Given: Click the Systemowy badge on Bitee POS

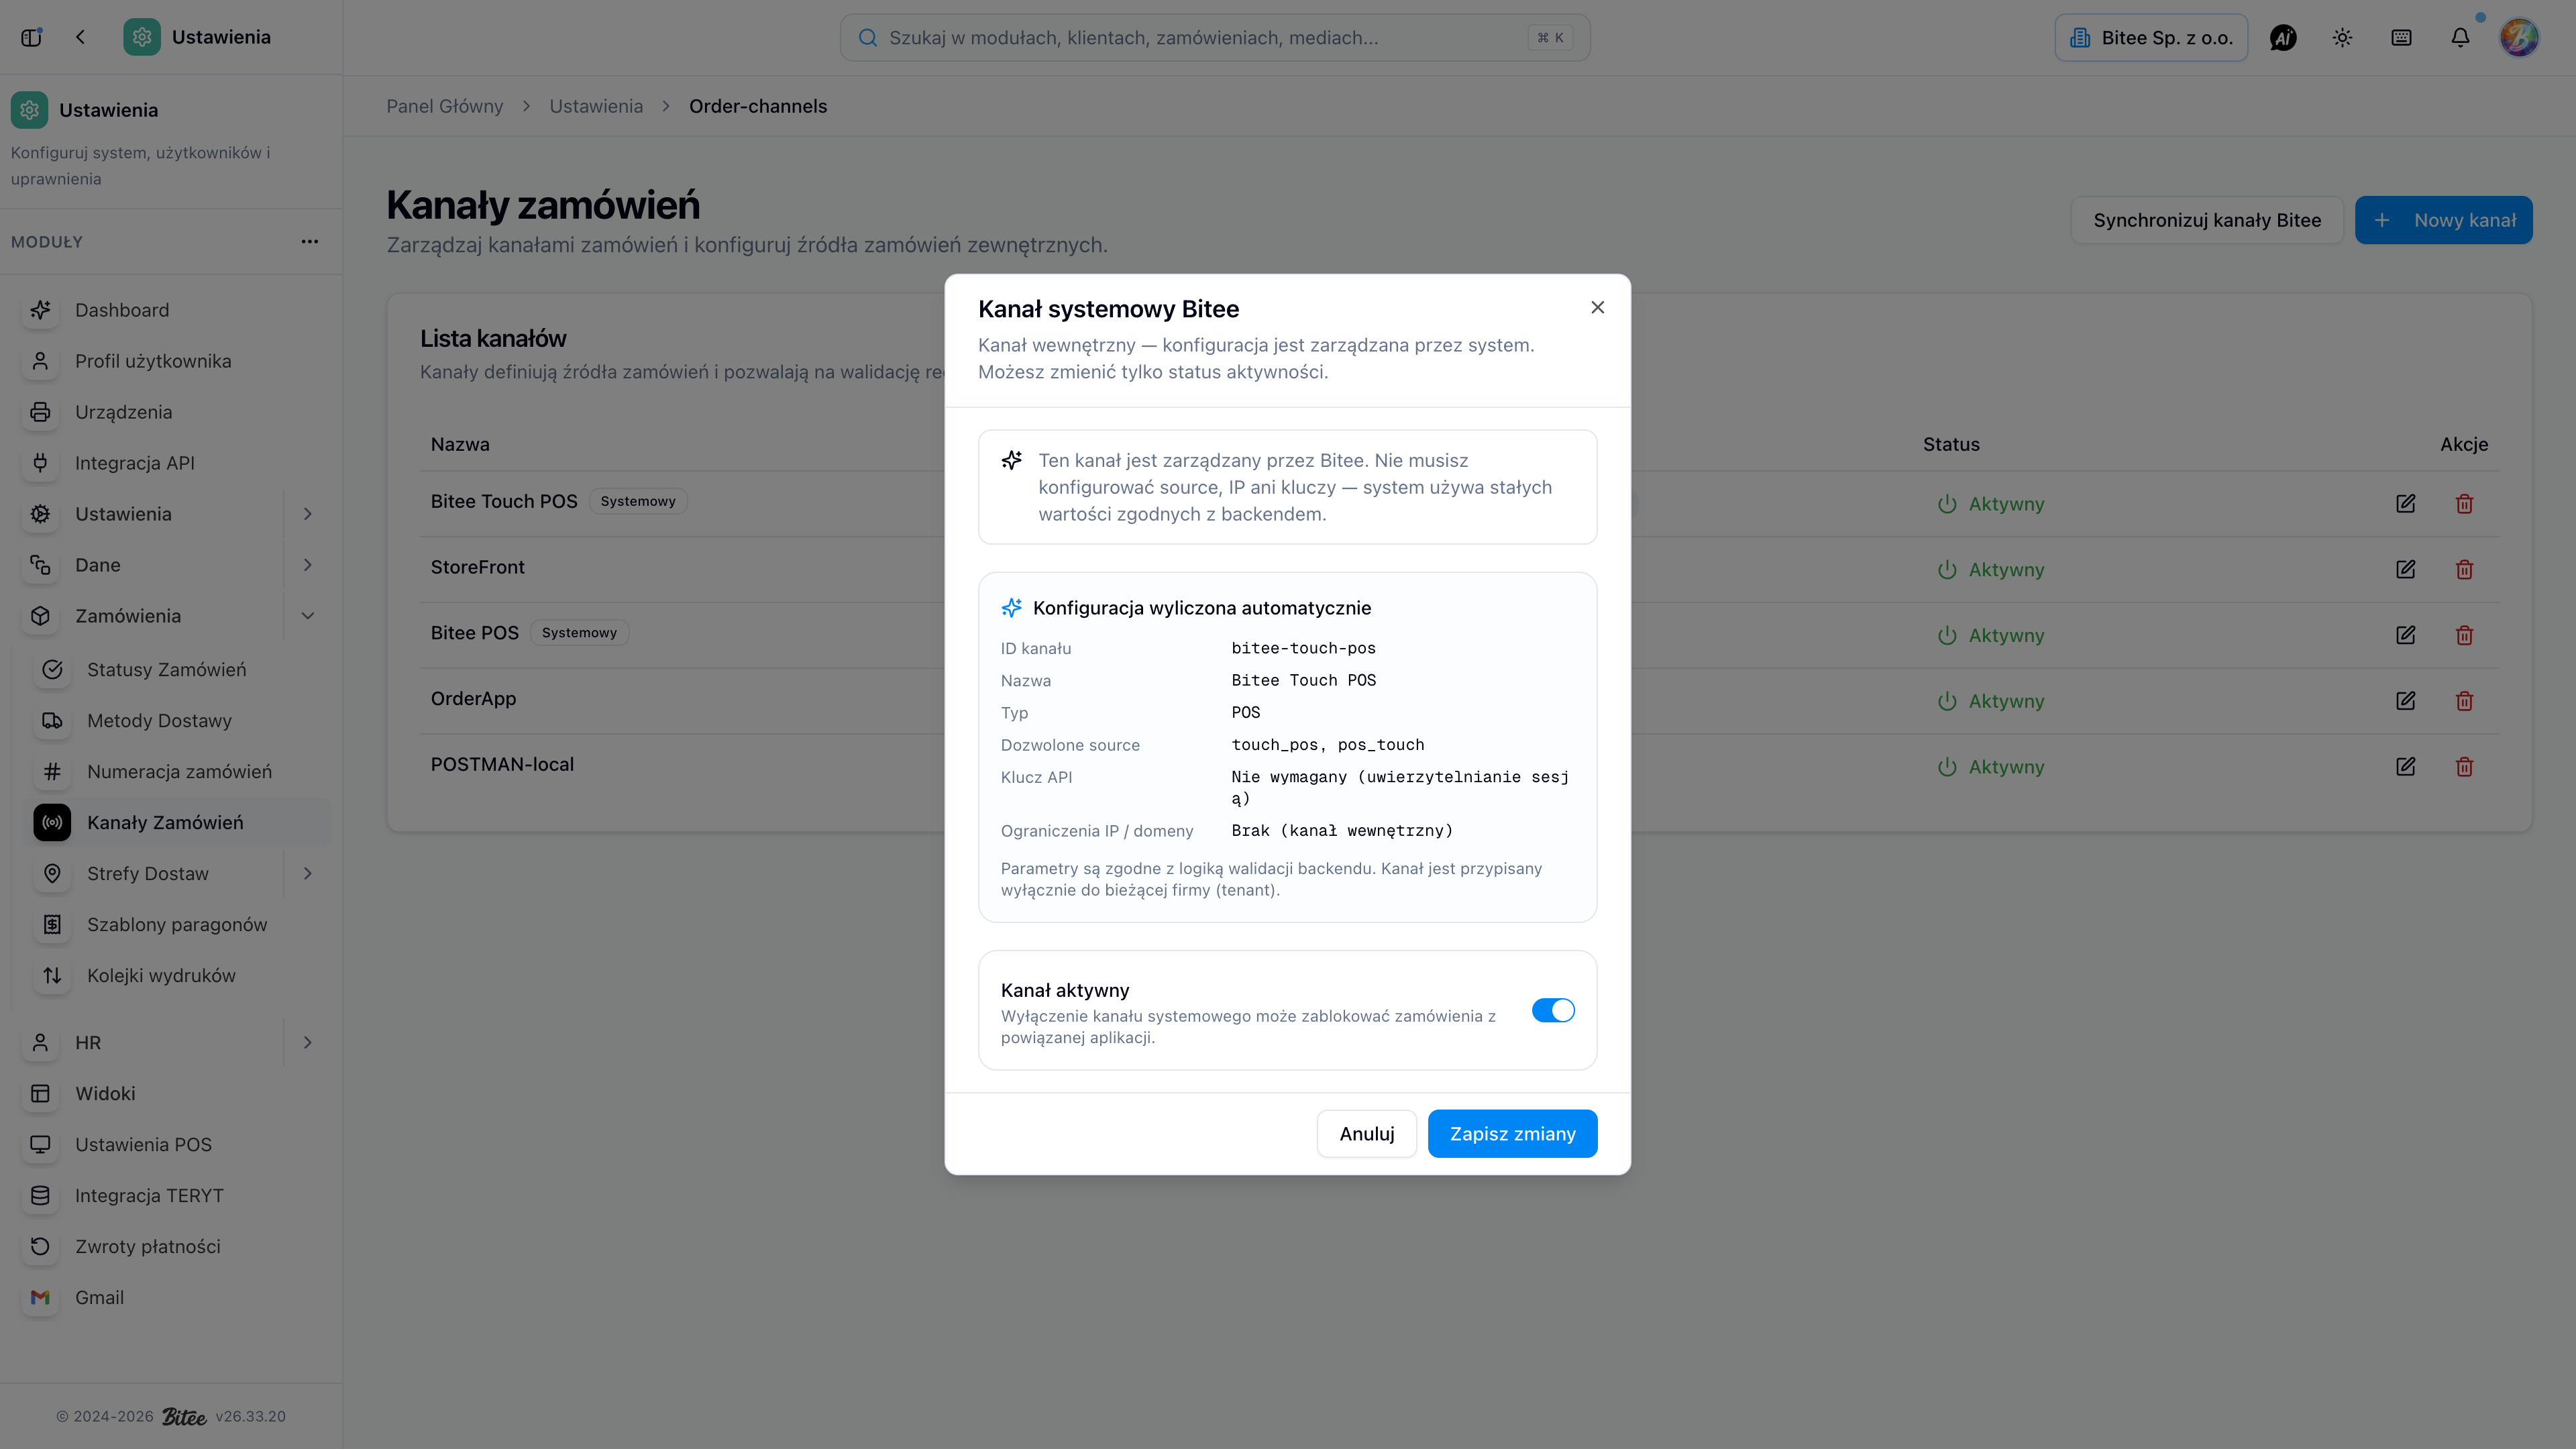Looking at the screenshot, I should (x=579, y=633).
